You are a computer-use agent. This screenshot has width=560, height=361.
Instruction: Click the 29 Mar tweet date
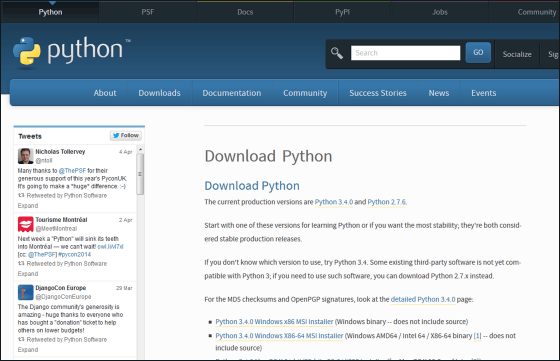[124, 288]
